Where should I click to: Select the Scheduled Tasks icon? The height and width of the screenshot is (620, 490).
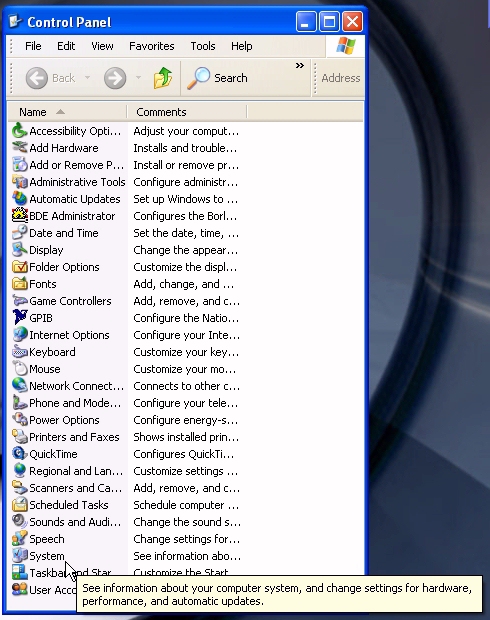pyautogui.click(x=19, y=505)
